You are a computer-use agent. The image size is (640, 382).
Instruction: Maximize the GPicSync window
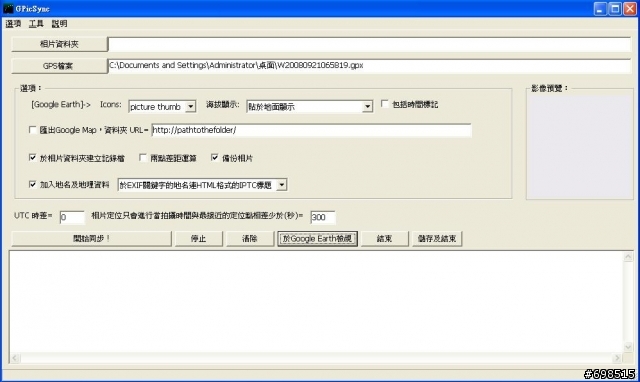click(x=615, y=9)
